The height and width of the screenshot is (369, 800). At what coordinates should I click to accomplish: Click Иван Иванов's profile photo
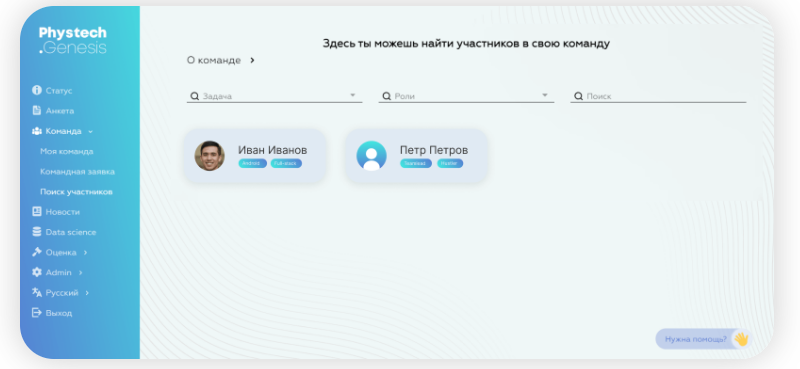pyautogui.click(x=209, y=156)
